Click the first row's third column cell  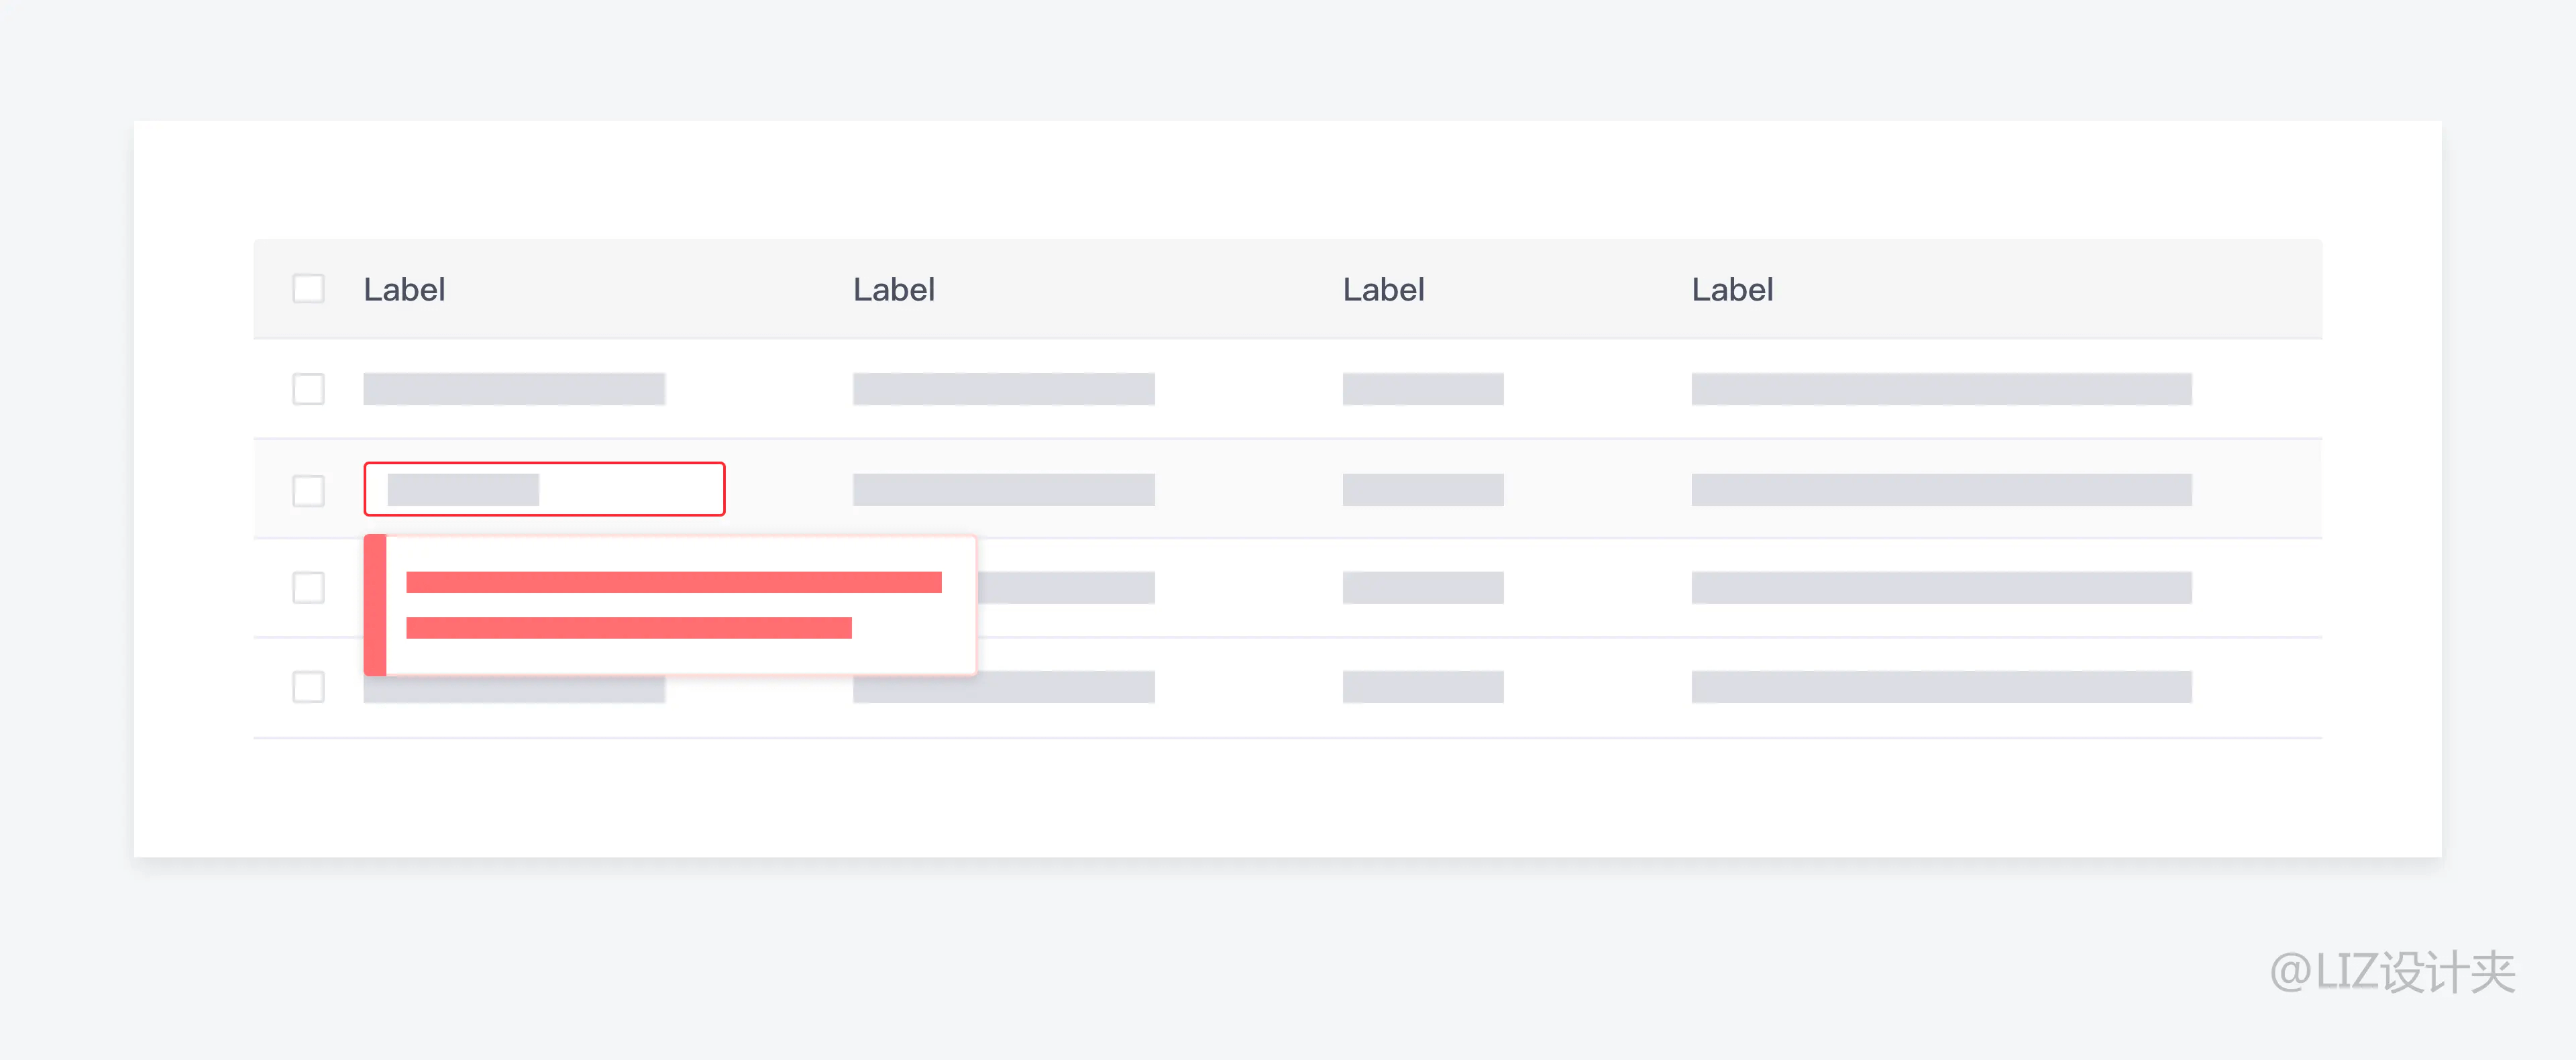pos(1422,389)
